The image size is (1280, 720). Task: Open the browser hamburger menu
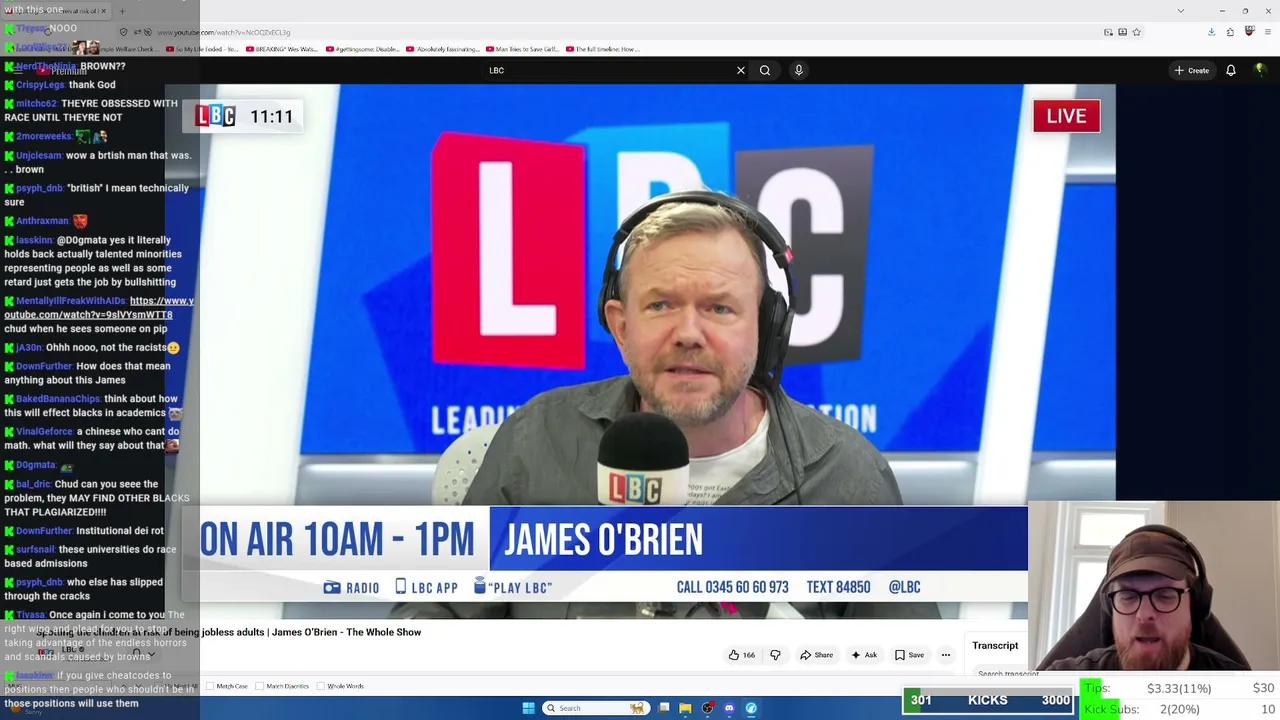[1268, 32]
